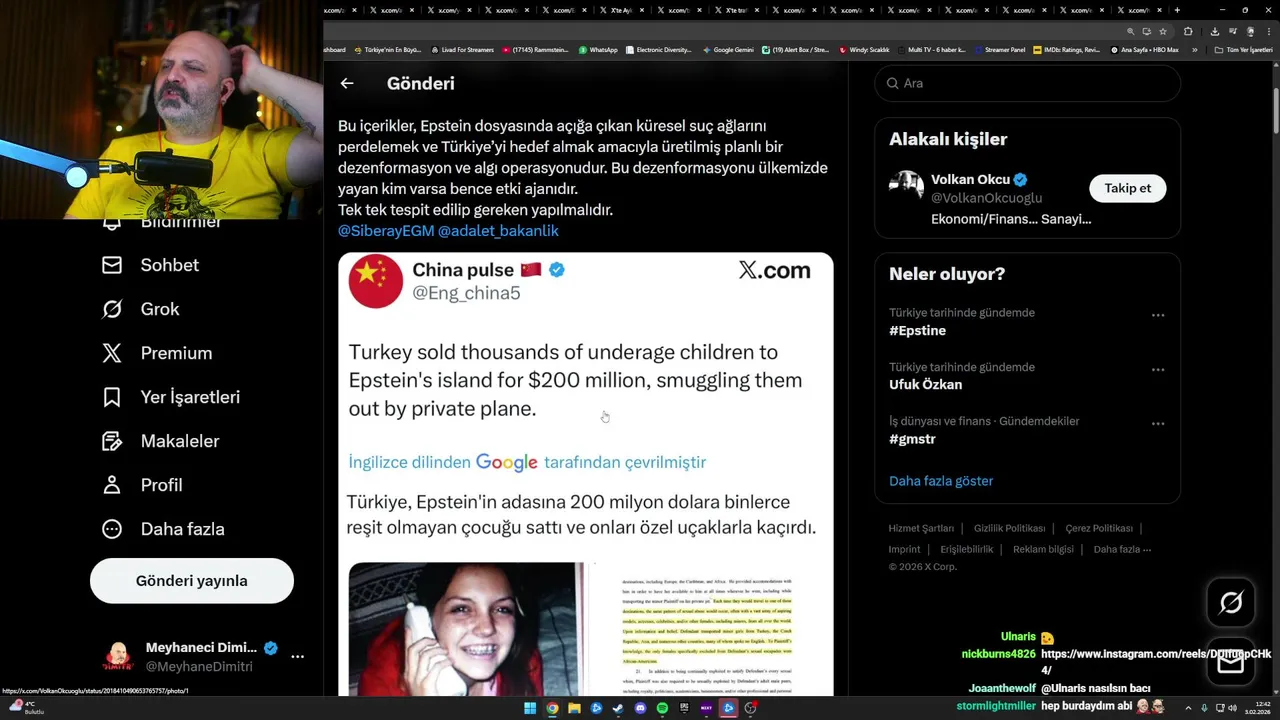The image size is (1280, 720).
Task: Open @adalet_bakanlik mention link
Action: pyautogui.click(x=498, y=231)
